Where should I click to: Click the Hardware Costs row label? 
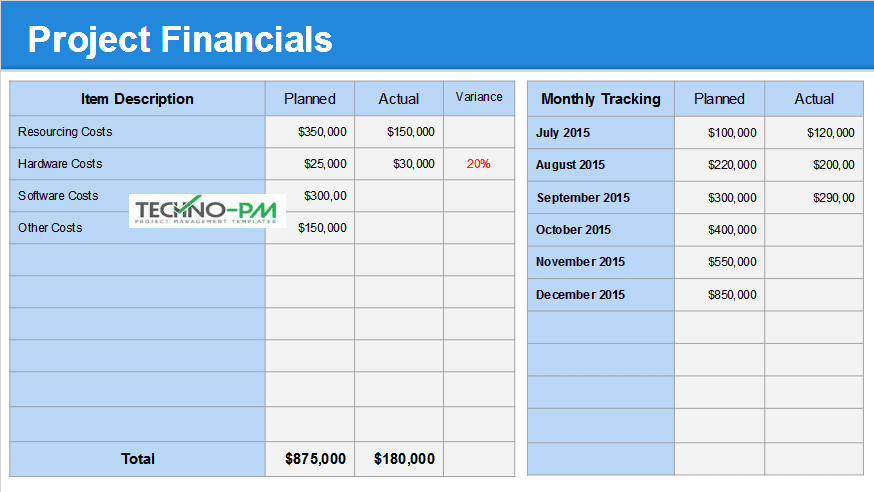pyautogui.click(x=60, y=164)
